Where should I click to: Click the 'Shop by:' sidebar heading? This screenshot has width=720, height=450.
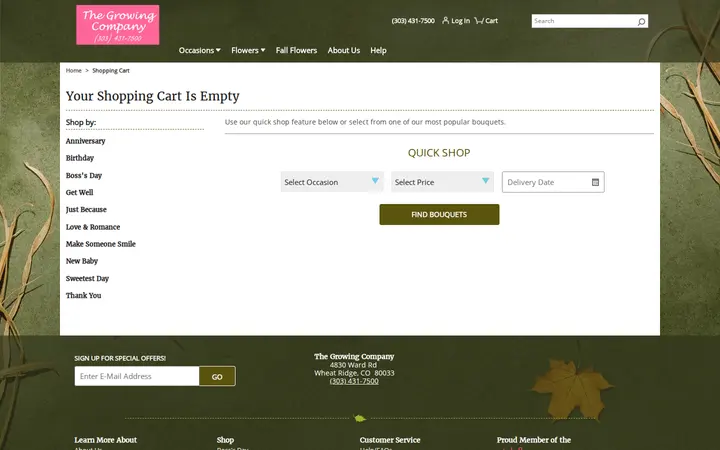point(81,122)
